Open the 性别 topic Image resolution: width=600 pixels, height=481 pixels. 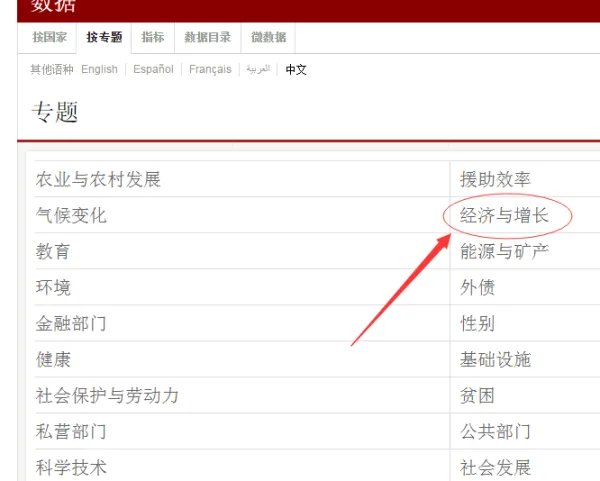click(x=478, y=323)
